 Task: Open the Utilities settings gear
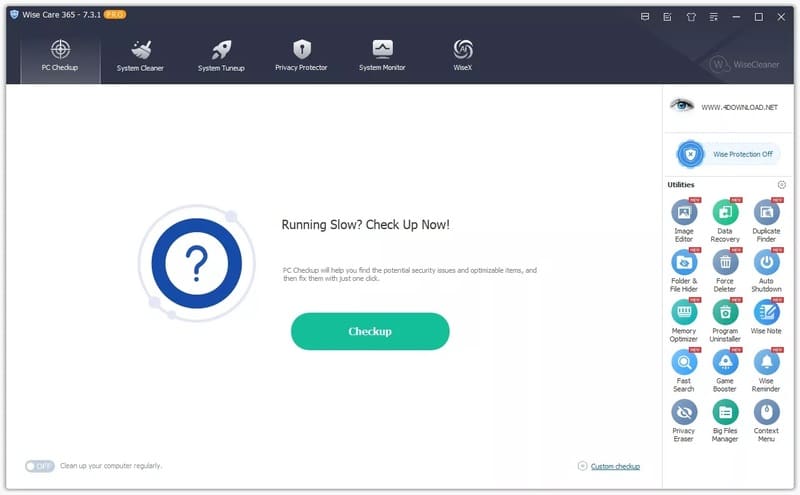coord(782,185)
